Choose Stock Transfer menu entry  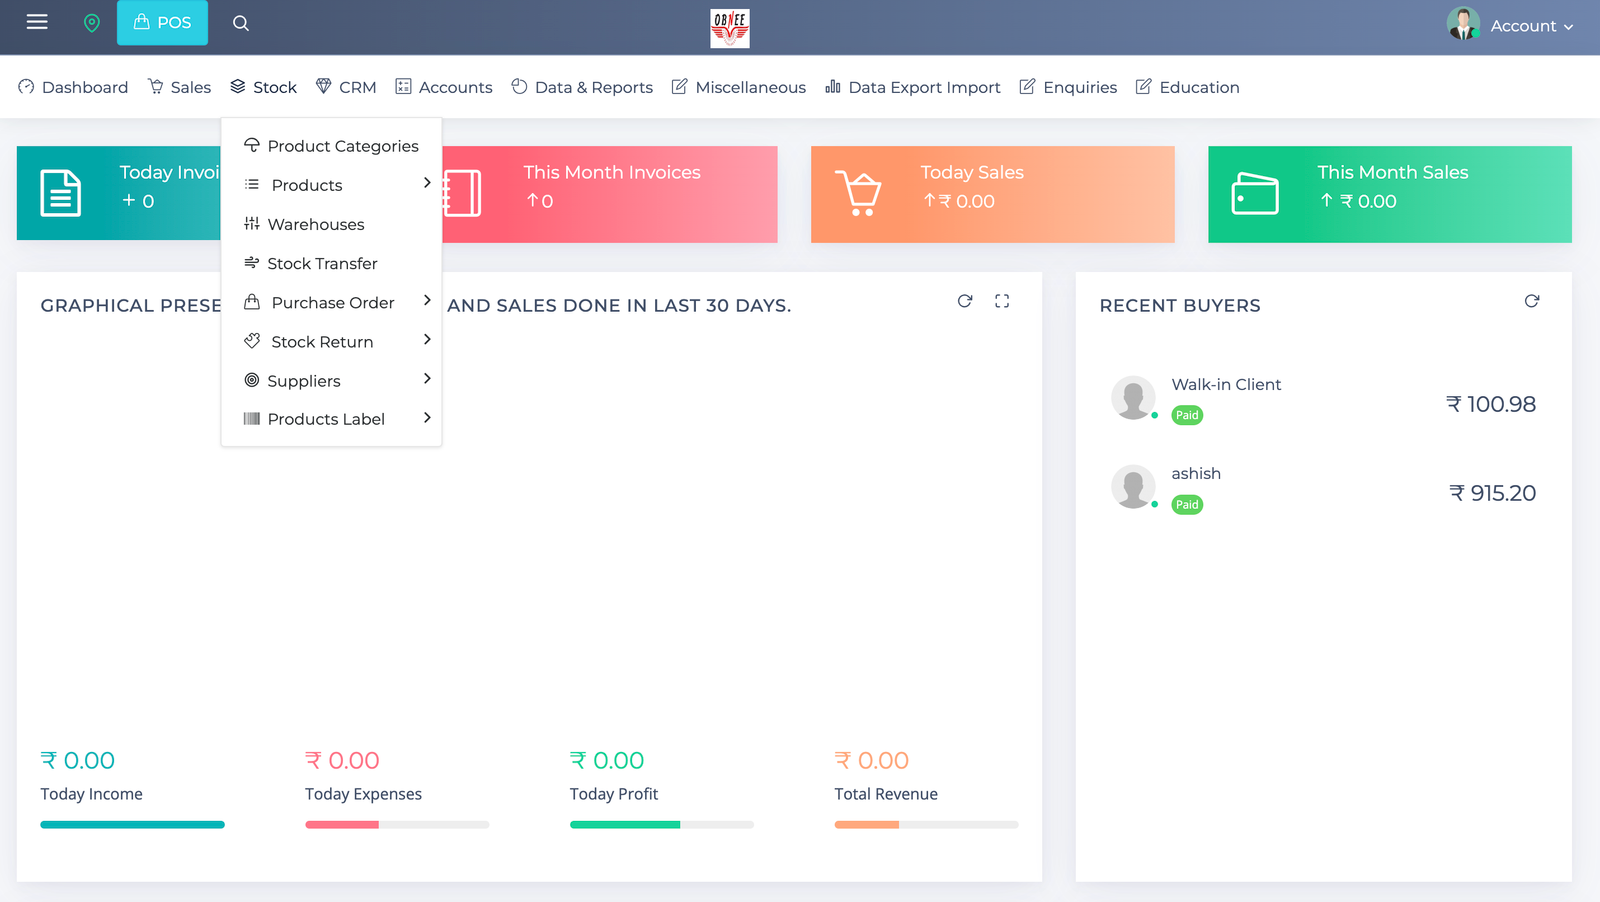pyautogui.click(x=321, y=263)
